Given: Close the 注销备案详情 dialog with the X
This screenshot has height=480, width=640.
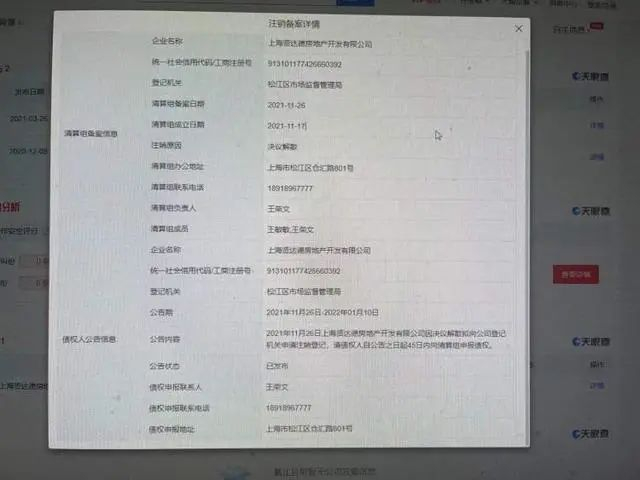Looking at the screenshot, I should 519,29.
